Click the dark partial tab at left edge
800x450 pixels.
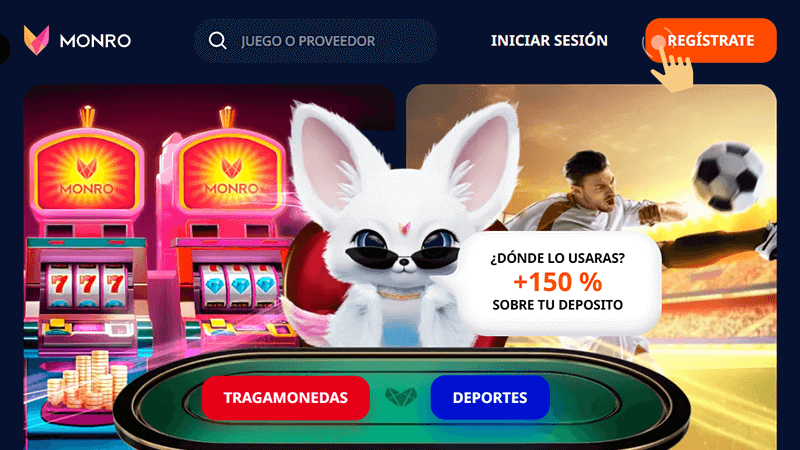pos(4,49)
